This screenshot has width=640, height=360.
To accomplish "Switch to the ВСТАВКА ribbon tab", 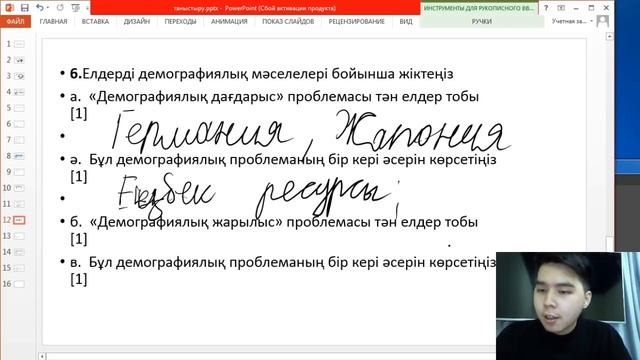I will [95, 21].
